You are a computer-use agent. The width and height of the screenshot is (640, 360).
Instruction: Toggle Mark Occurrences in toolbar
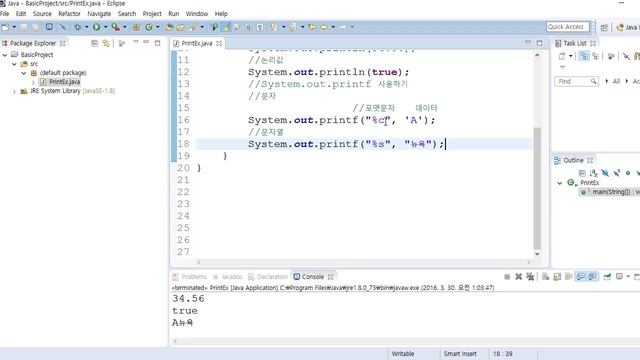point(226,27)
